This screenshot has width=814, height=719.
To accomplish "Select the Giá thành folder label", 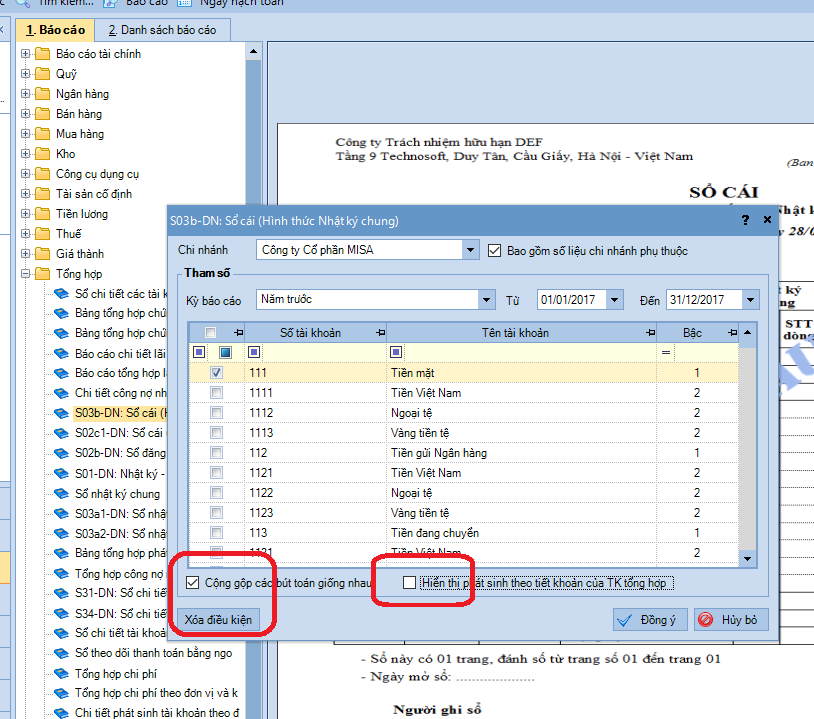I will tap(80, 254).
